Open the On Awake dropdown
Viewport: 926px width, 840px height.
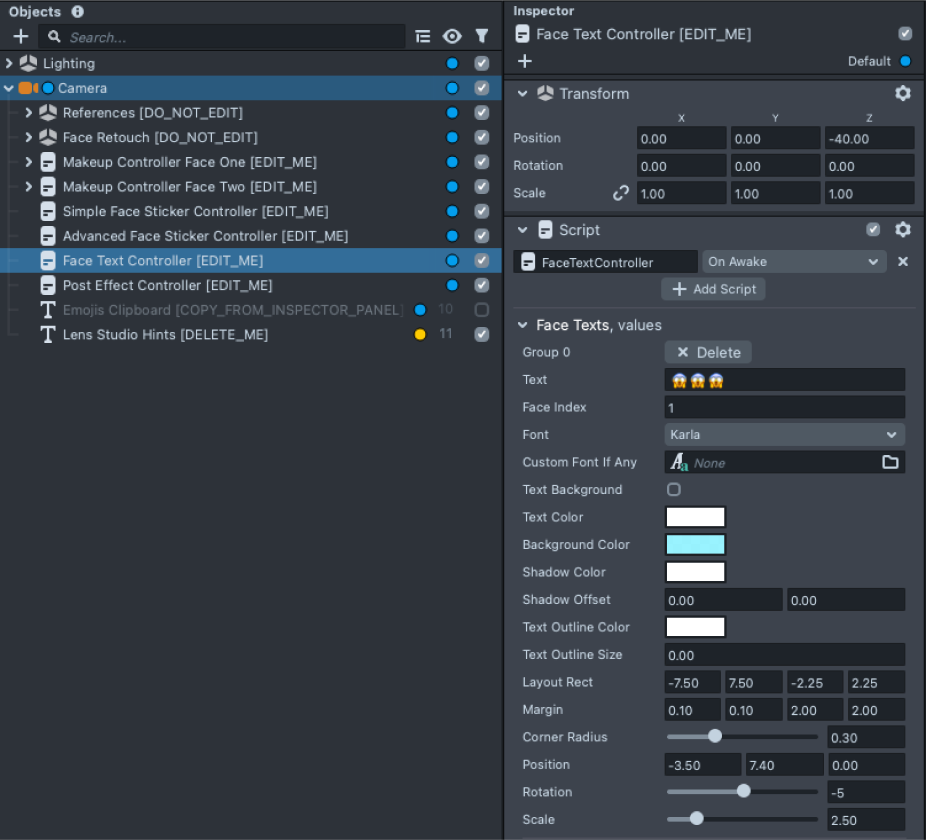pos(793,261)
